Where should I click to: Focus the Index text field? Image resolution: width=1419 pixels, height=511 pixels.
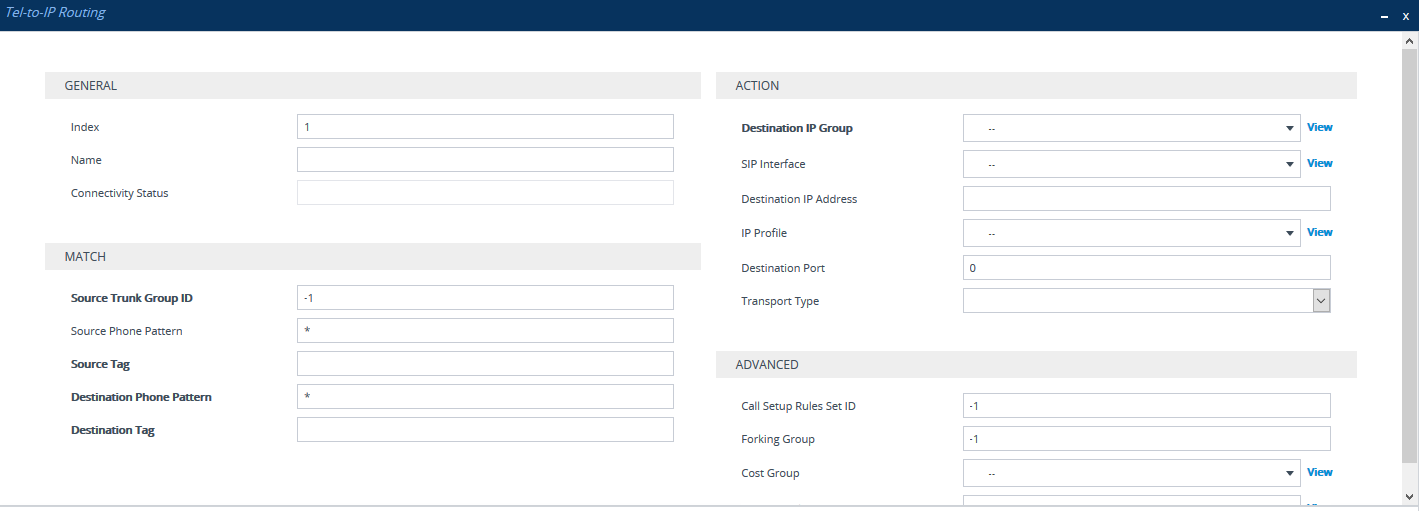[485, 127]
